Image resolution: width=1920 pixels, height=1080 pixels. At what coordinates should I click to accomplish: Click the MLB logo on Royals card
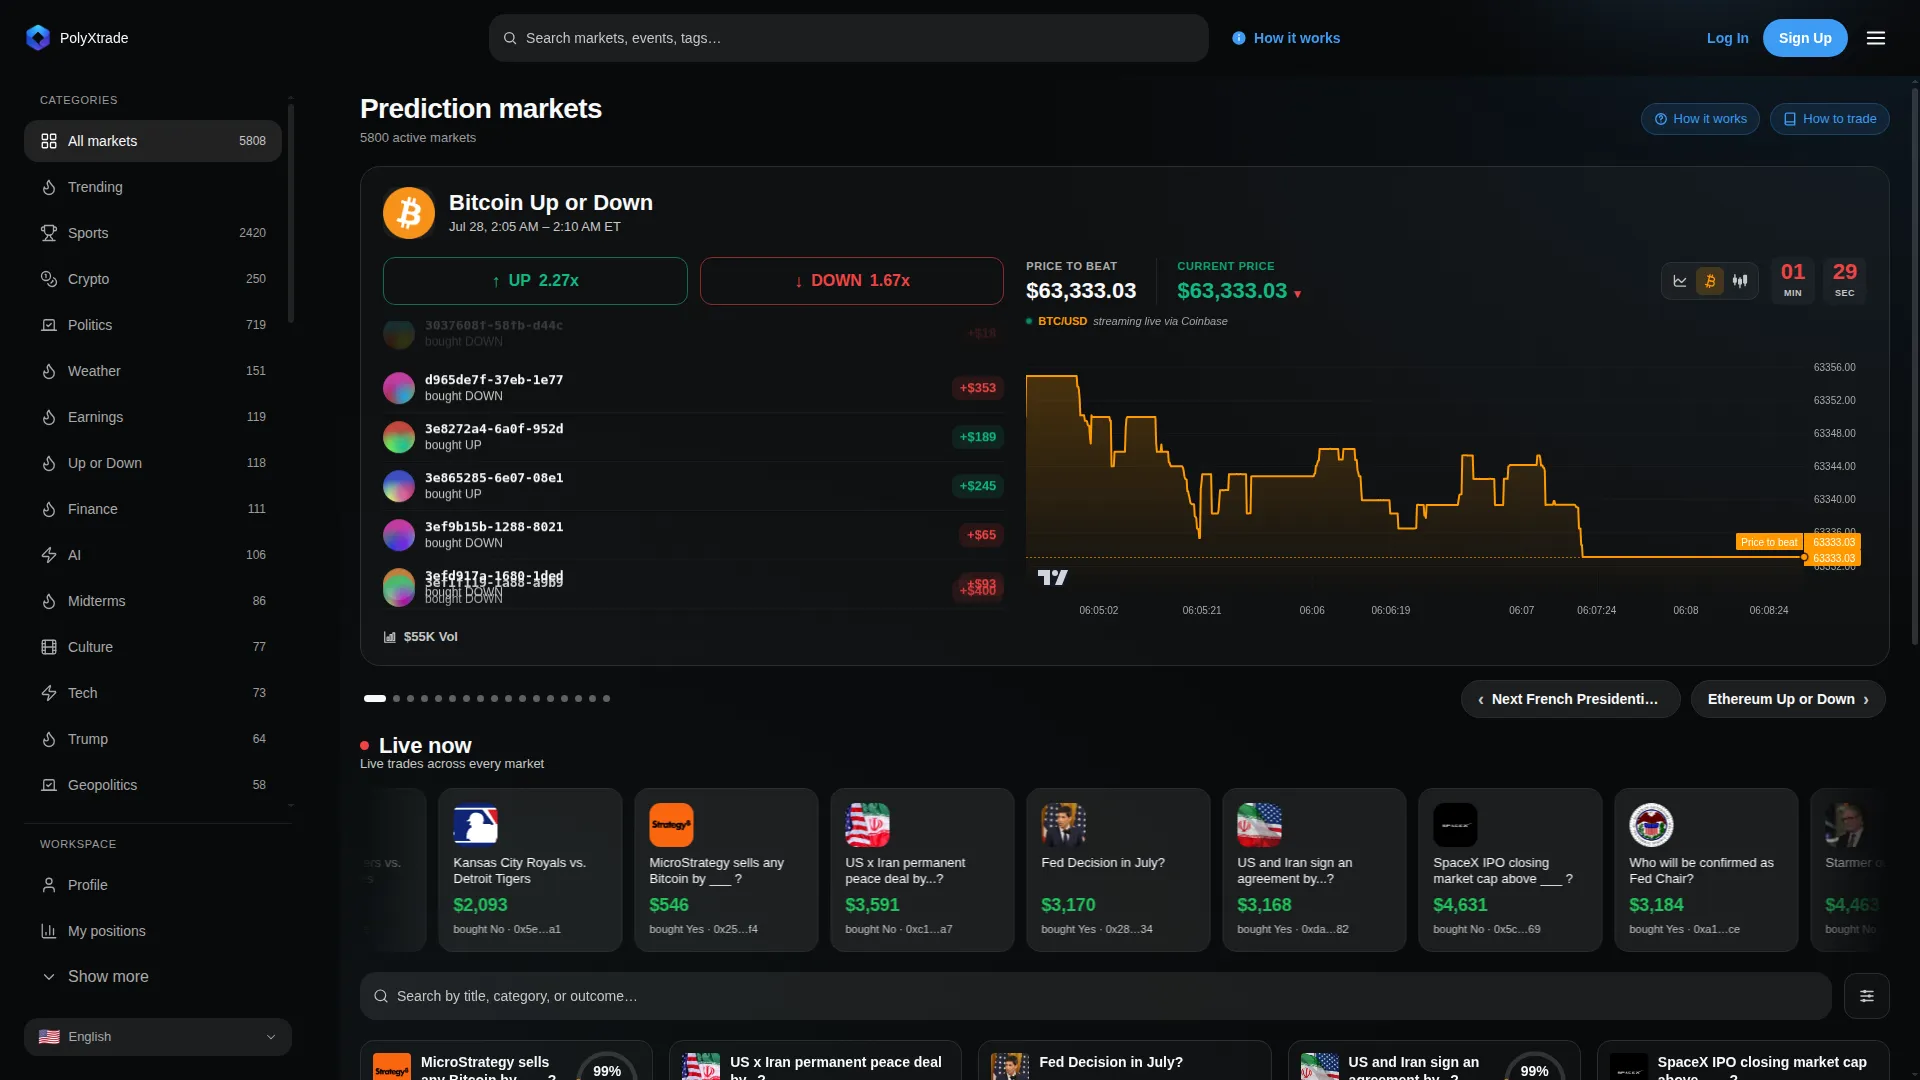tap(475, 825)
